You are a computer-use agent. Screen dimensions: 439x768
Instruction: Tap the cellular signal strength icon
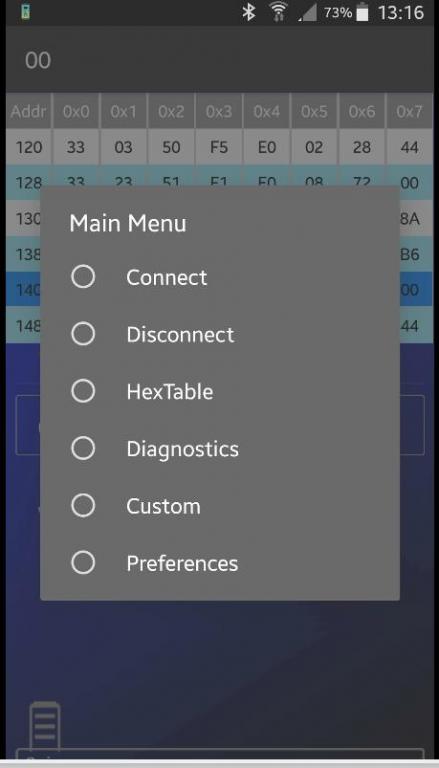308,13
